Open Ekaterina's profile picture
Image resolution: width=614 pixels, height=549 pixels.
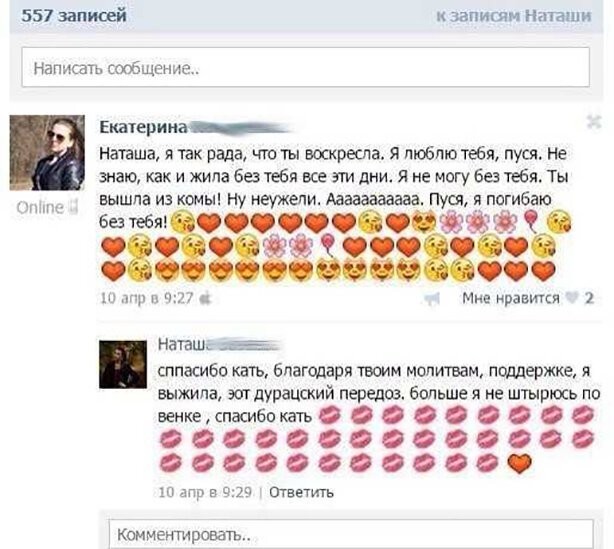tap(47, 153)
